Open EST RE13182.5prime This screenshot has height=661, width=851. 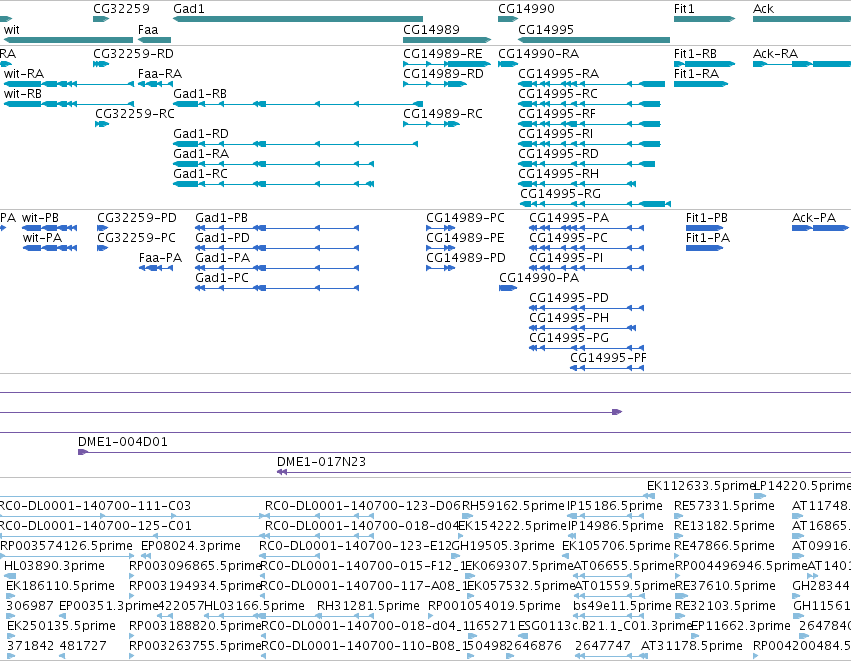pyautogui.click(x=725, y=526)
